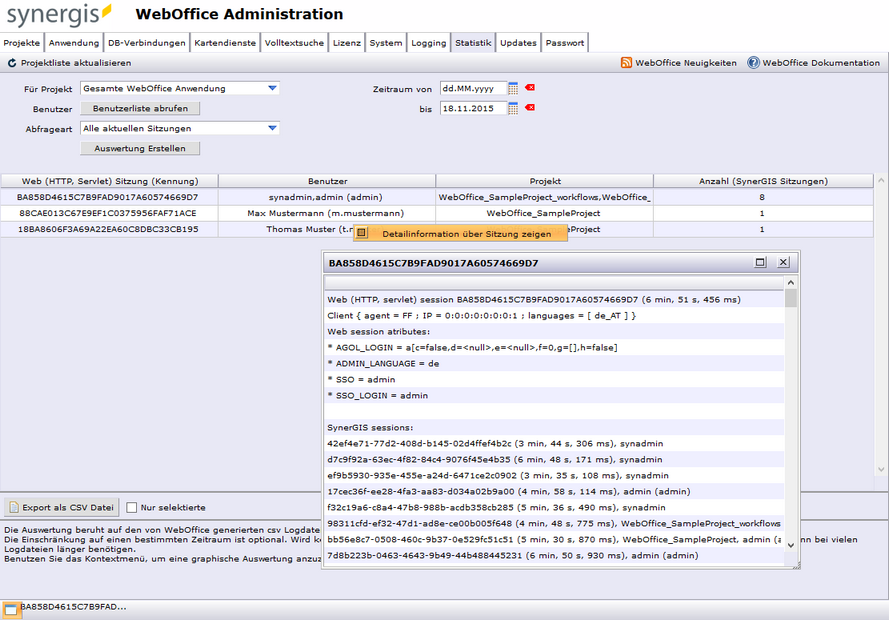
Task: Click the icon beside Detailinformation über Sitzung zeigen
Action: [x=364, y=232]
